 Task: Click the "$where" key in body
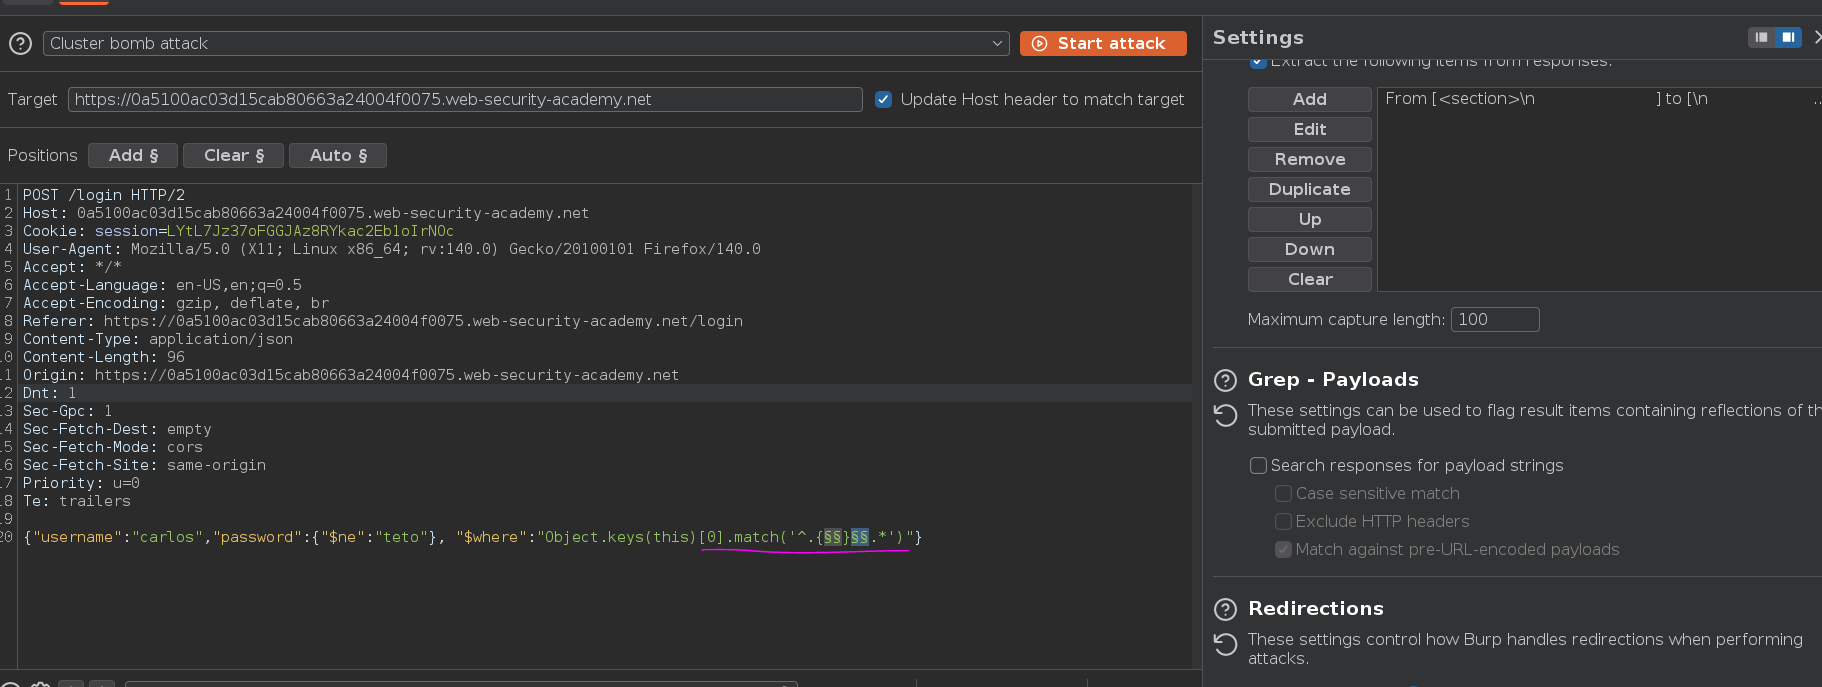492,537
